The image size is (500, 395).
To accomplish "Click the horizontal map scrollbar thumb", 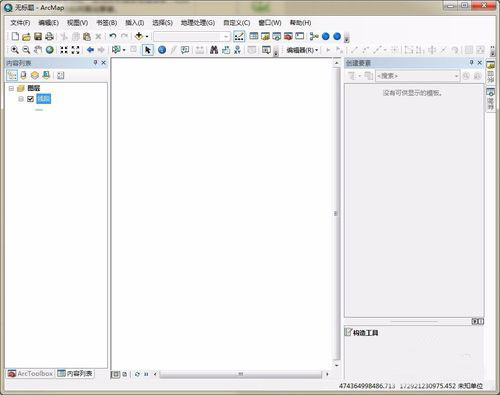I will (241, 374).
